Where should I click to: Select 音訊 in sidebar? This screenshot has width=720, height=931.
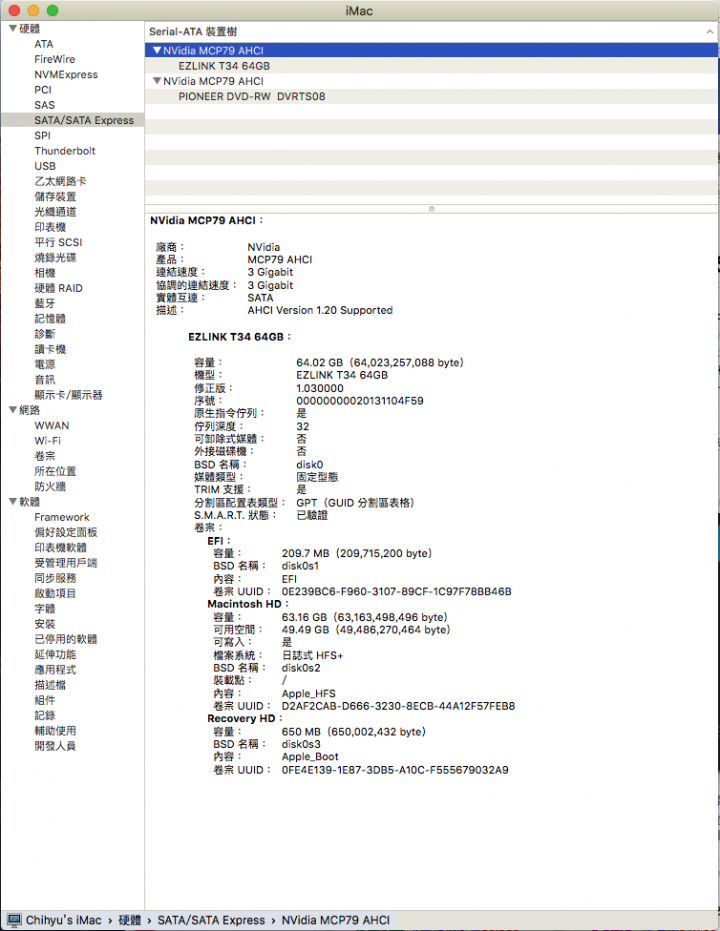click(x=45, y=380)
